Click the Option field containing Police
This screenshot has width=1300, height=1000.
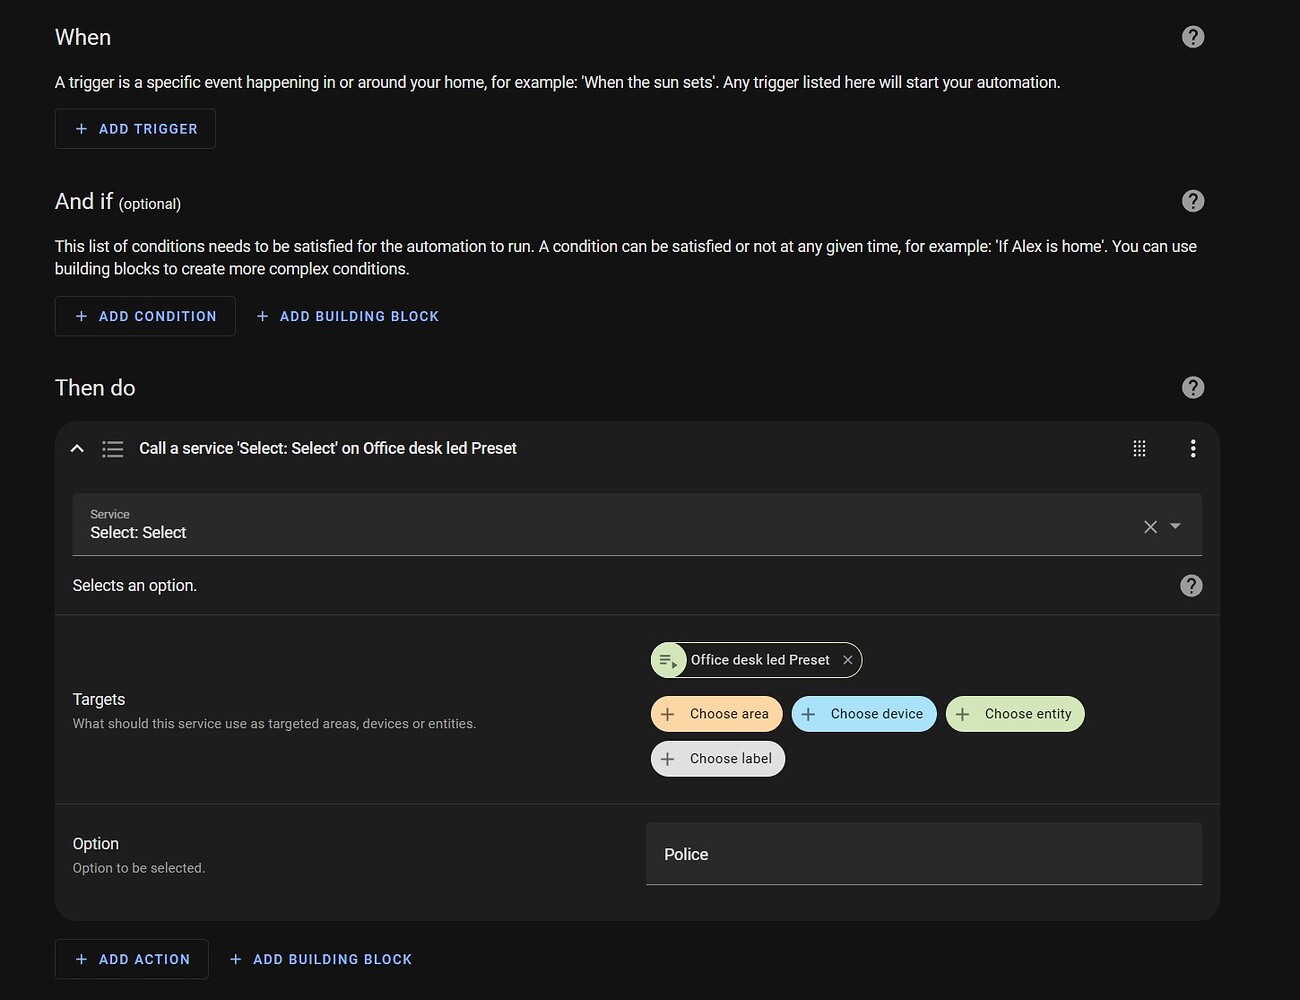924,854
